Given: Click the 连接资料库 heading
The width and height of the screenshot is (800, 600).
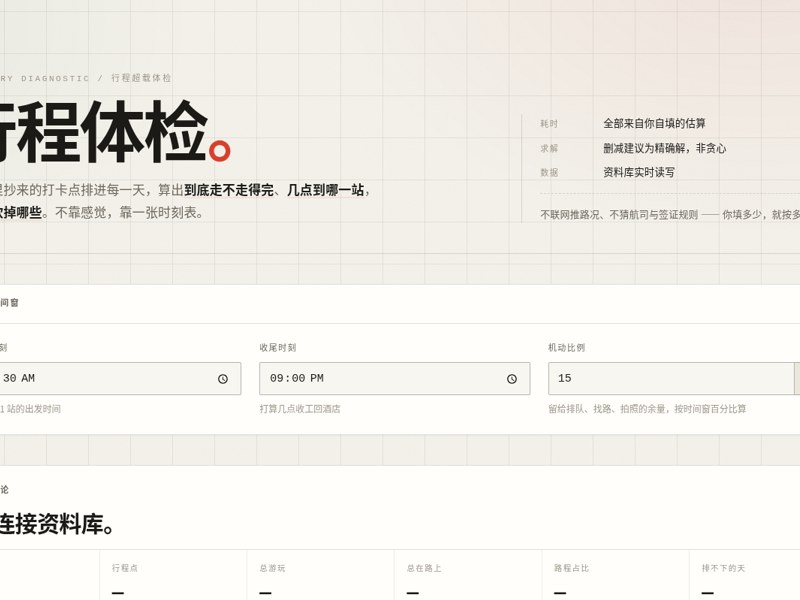Looking at the screenshot, I should pyautogui.click(x=57, y=524).
